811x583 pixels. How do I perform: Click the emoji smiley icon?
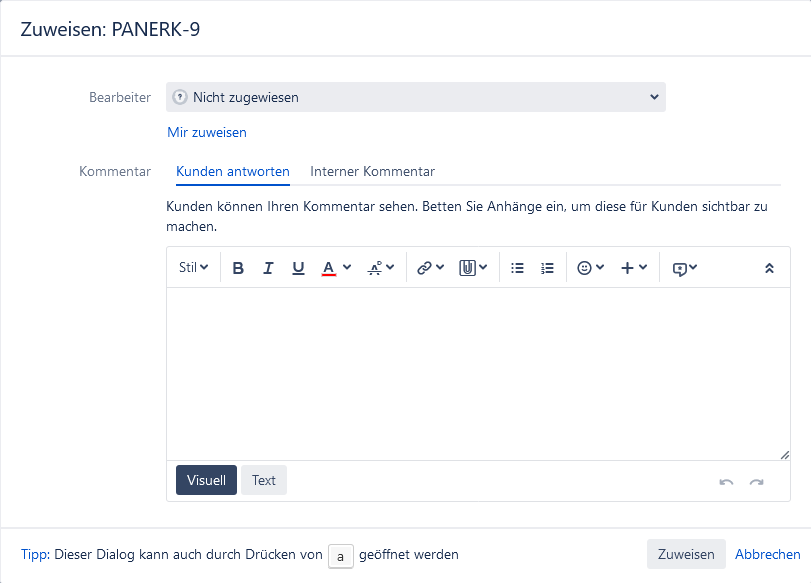pos(584,268)
